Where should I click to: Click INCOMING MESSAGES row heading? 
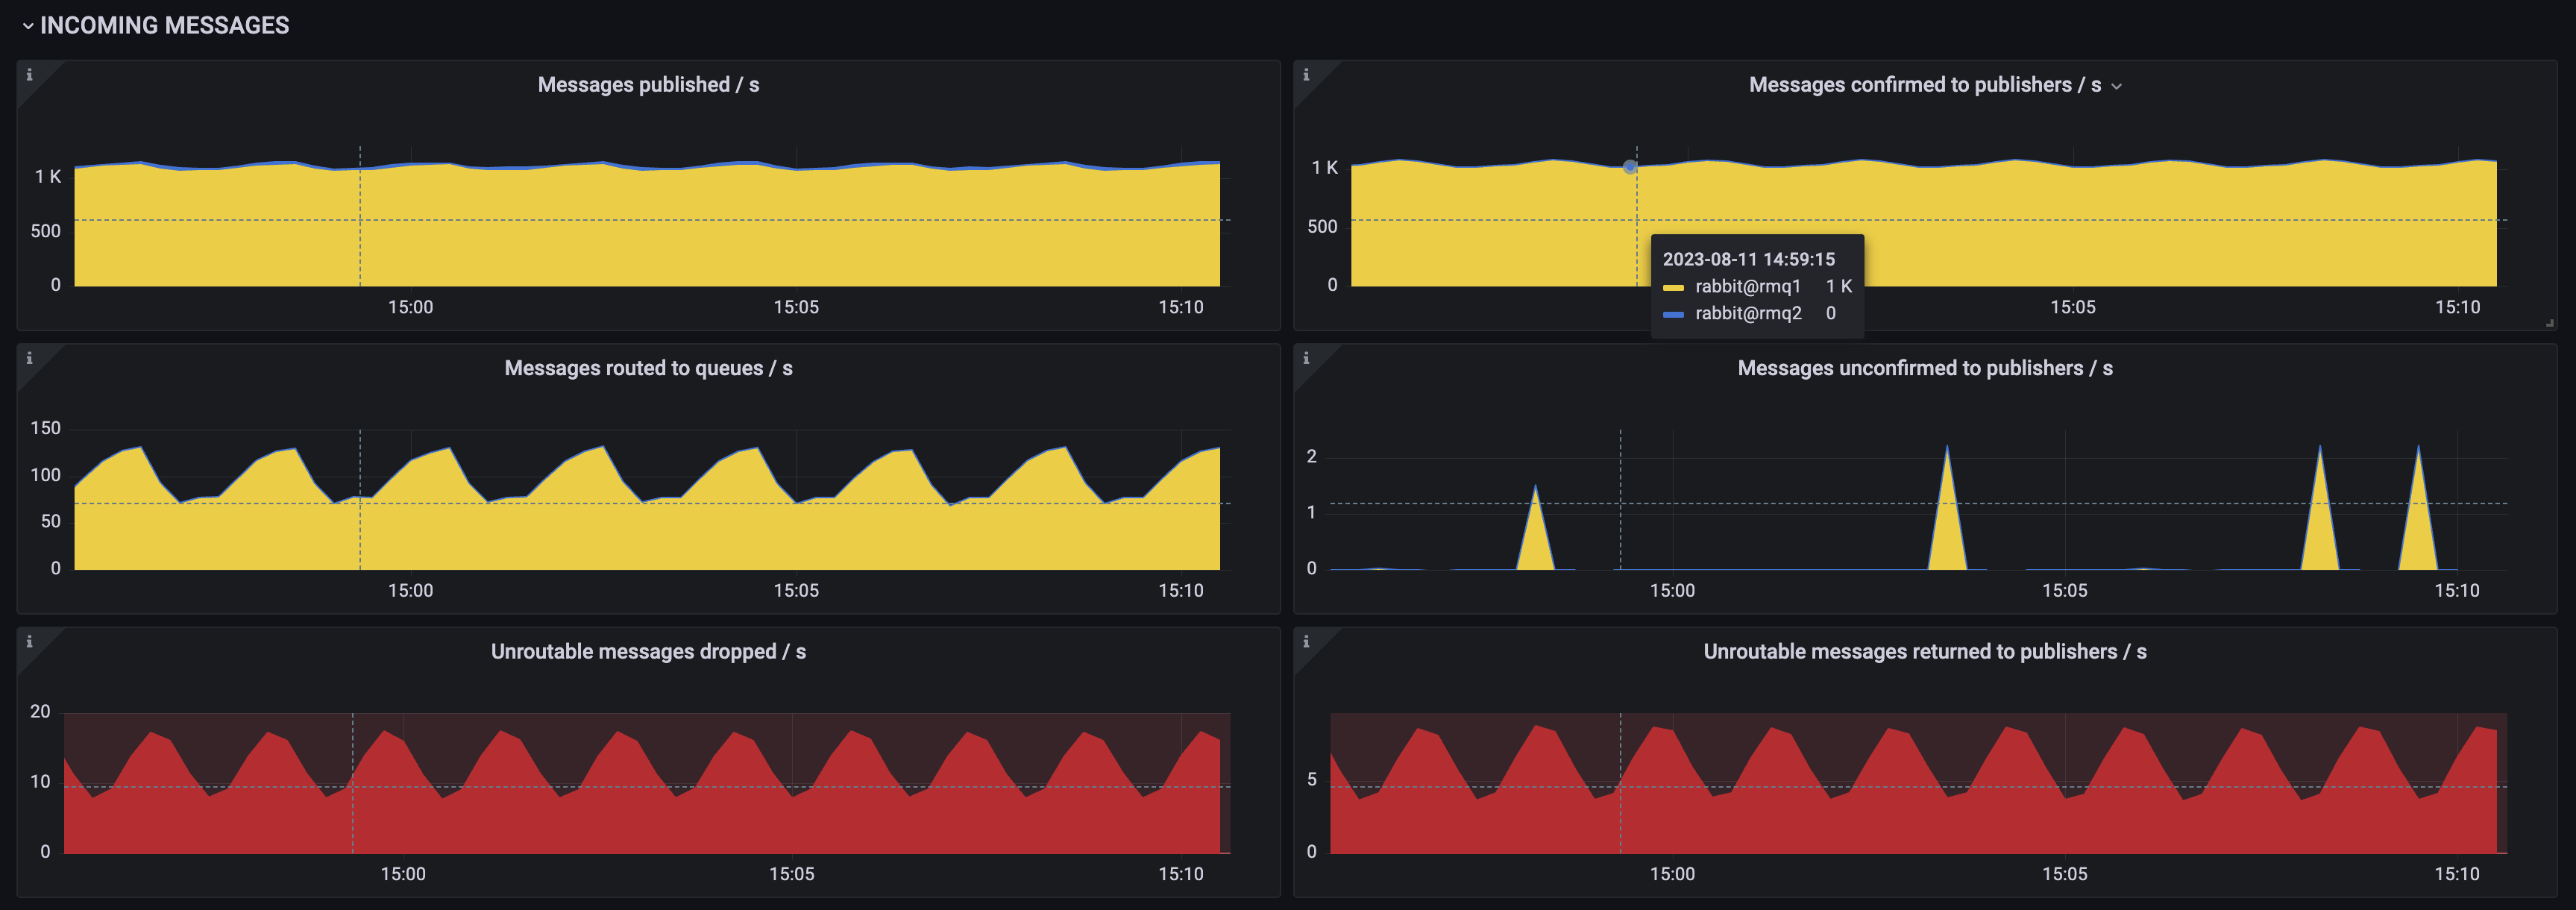[164, 26]
